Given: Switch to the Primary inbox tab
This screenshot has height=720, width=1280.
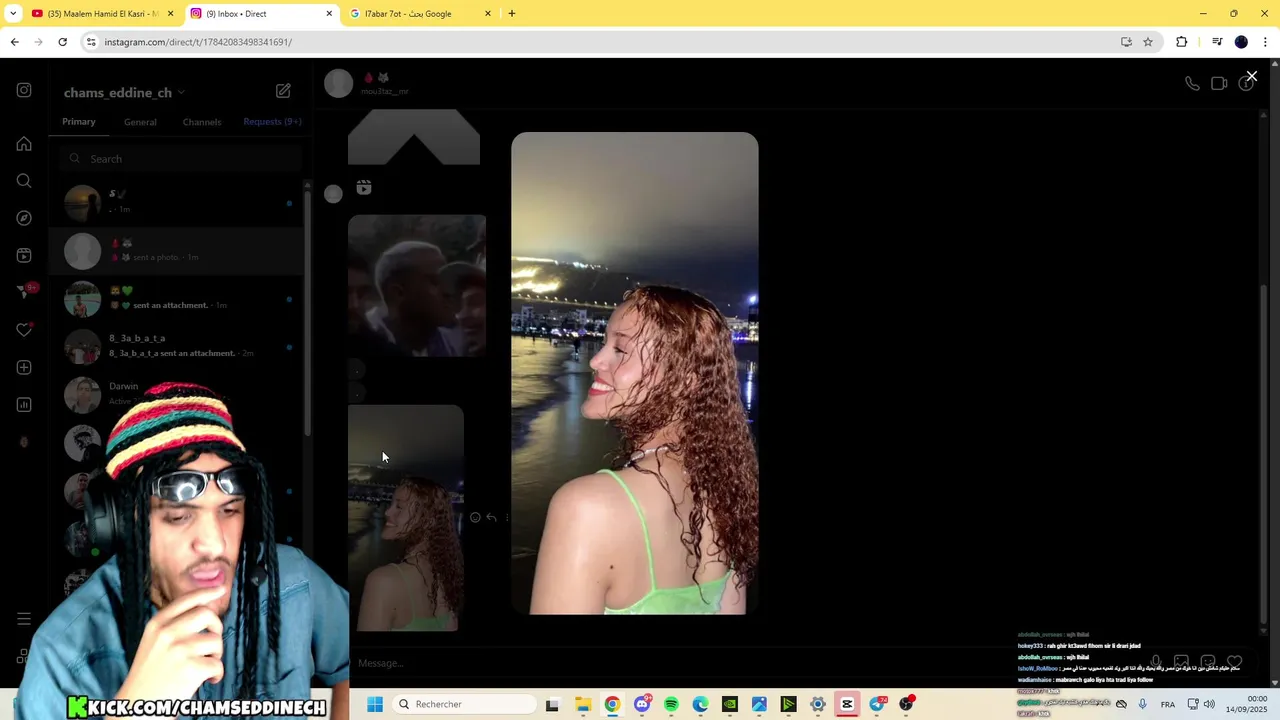Looking at the screenshot, I should tap(79, 122).
